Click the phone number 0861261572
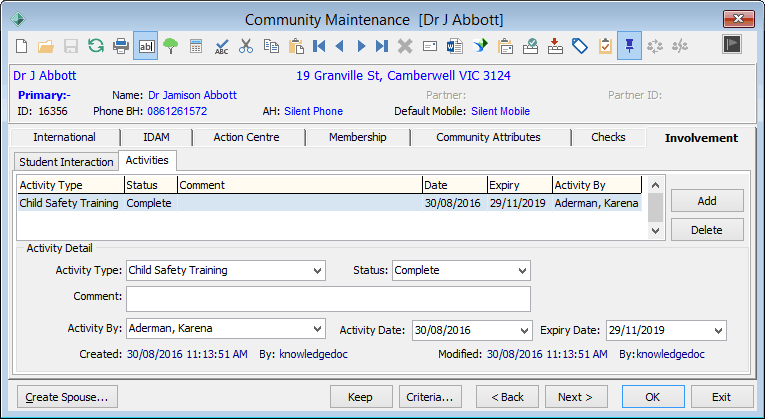The image size is (765, 419). (177, 111)
